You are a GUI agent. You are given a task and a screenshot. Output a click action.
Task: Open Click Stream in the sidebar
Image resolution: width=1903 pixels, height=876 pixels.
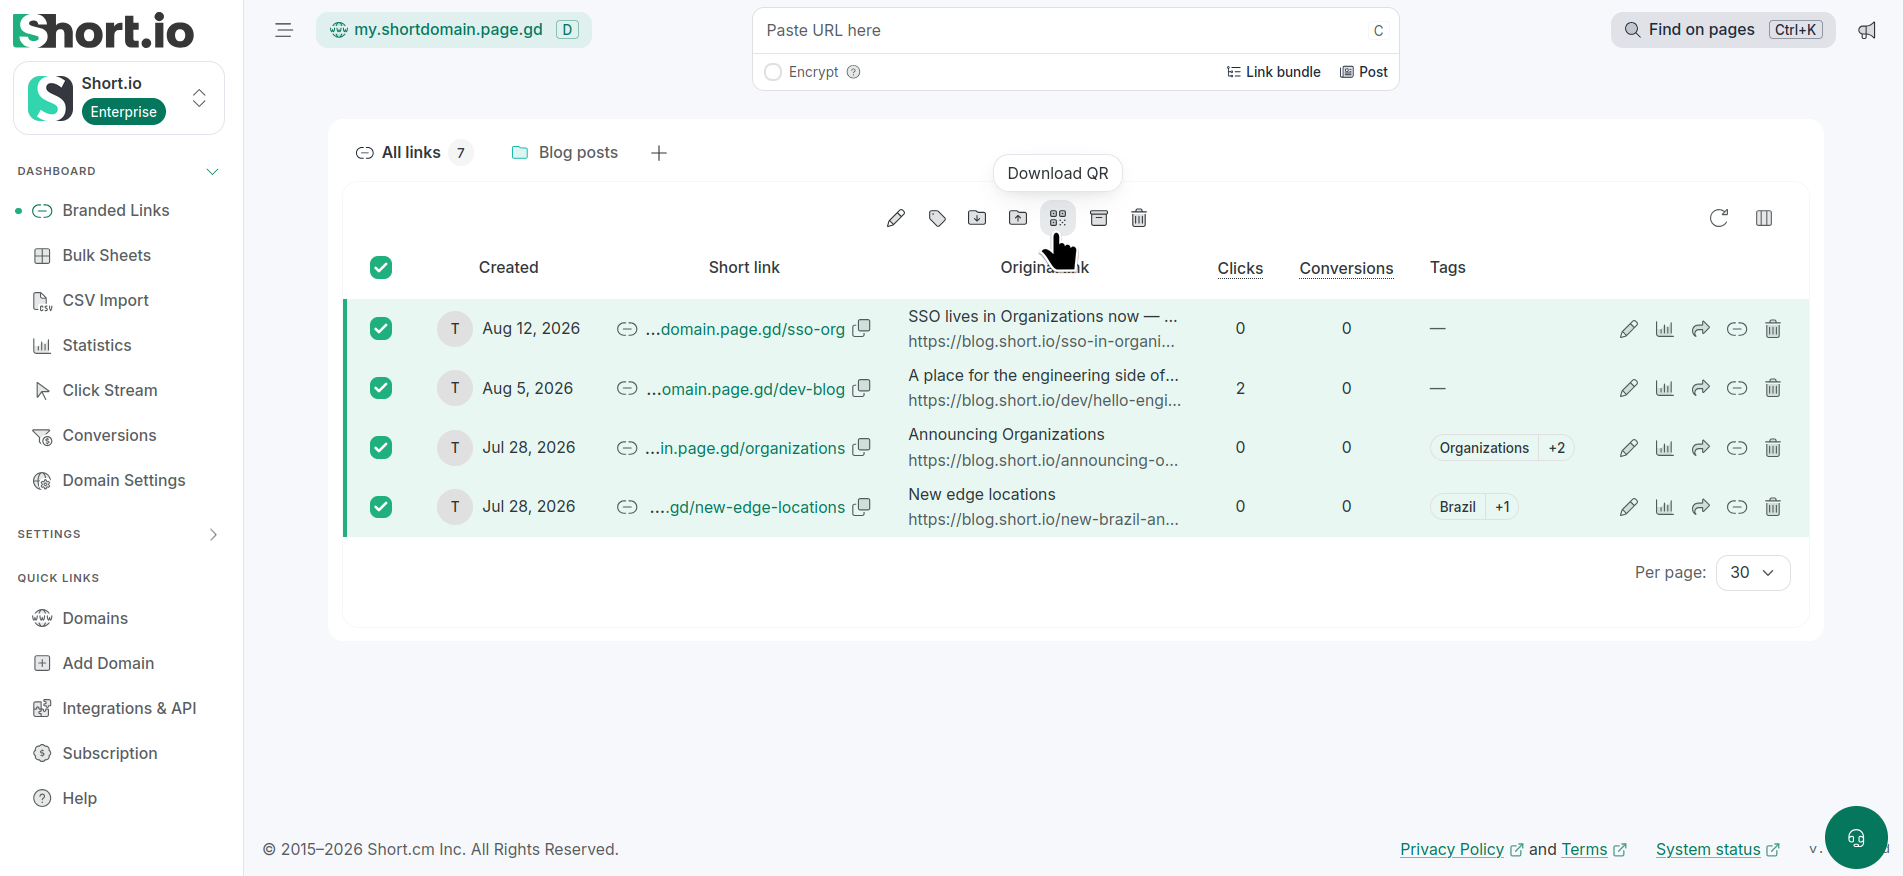pos(110,390)
